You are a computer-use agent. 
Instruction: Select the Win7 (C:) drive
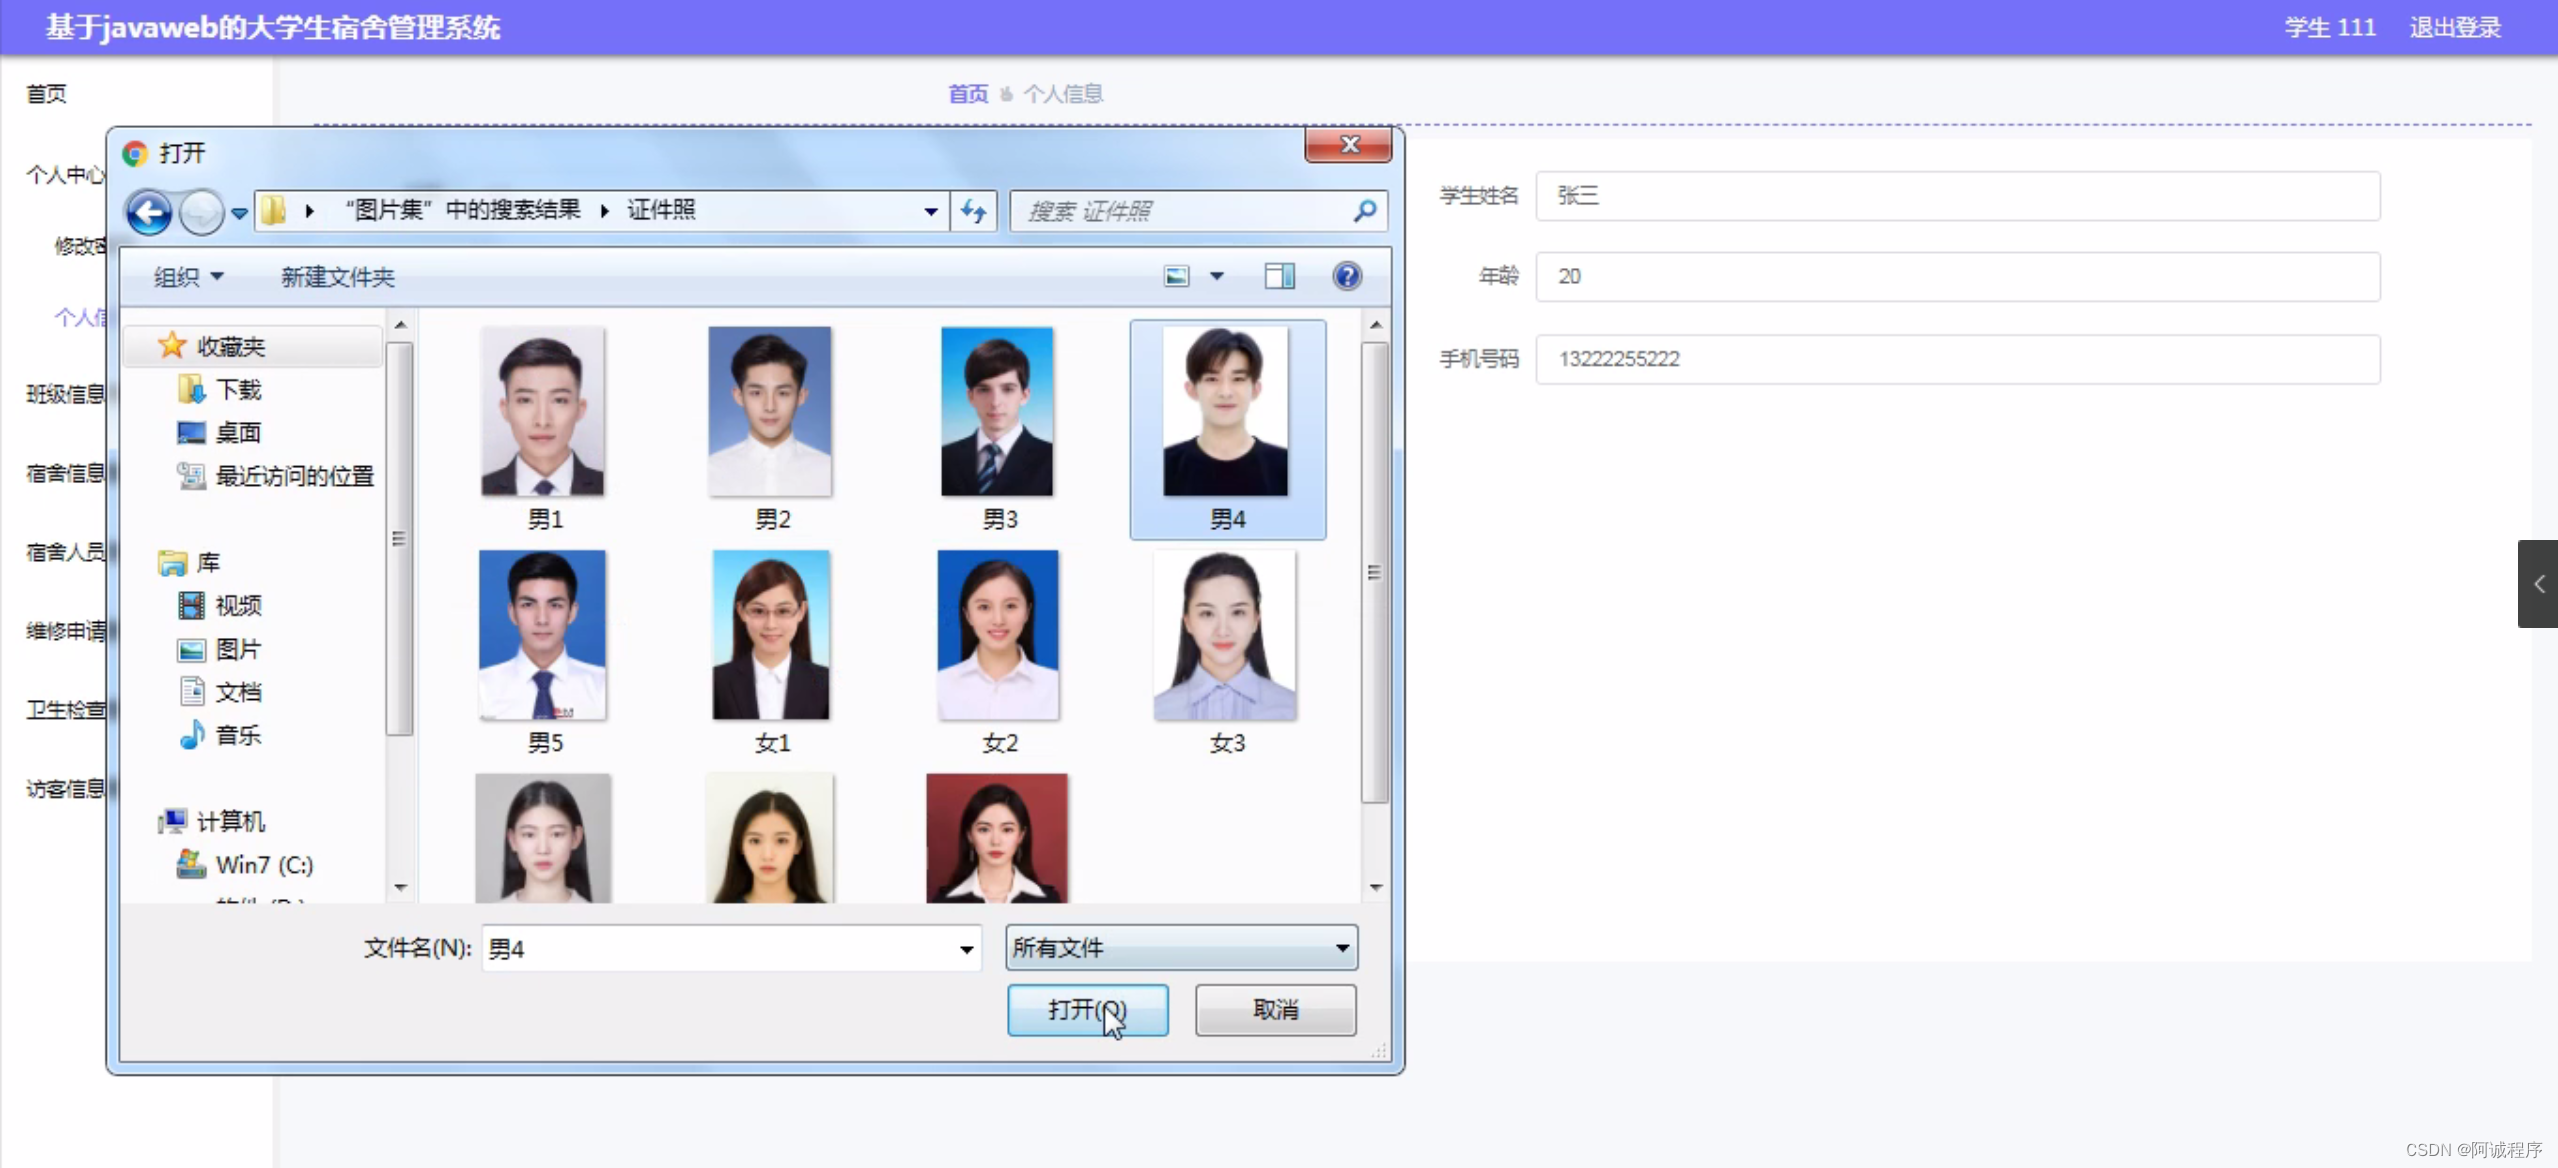click(x=265, y=863)
